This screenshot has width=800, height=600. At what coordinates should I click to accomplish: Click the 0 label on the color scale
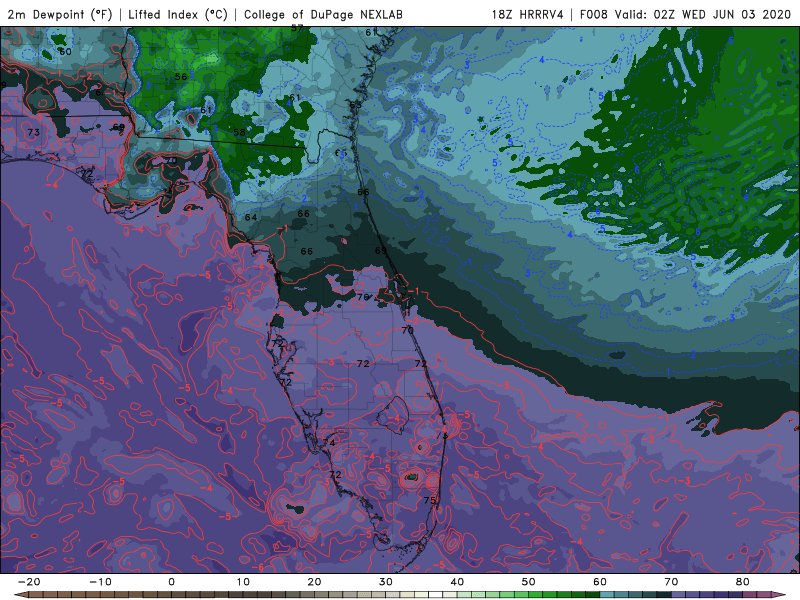point(171,582)
